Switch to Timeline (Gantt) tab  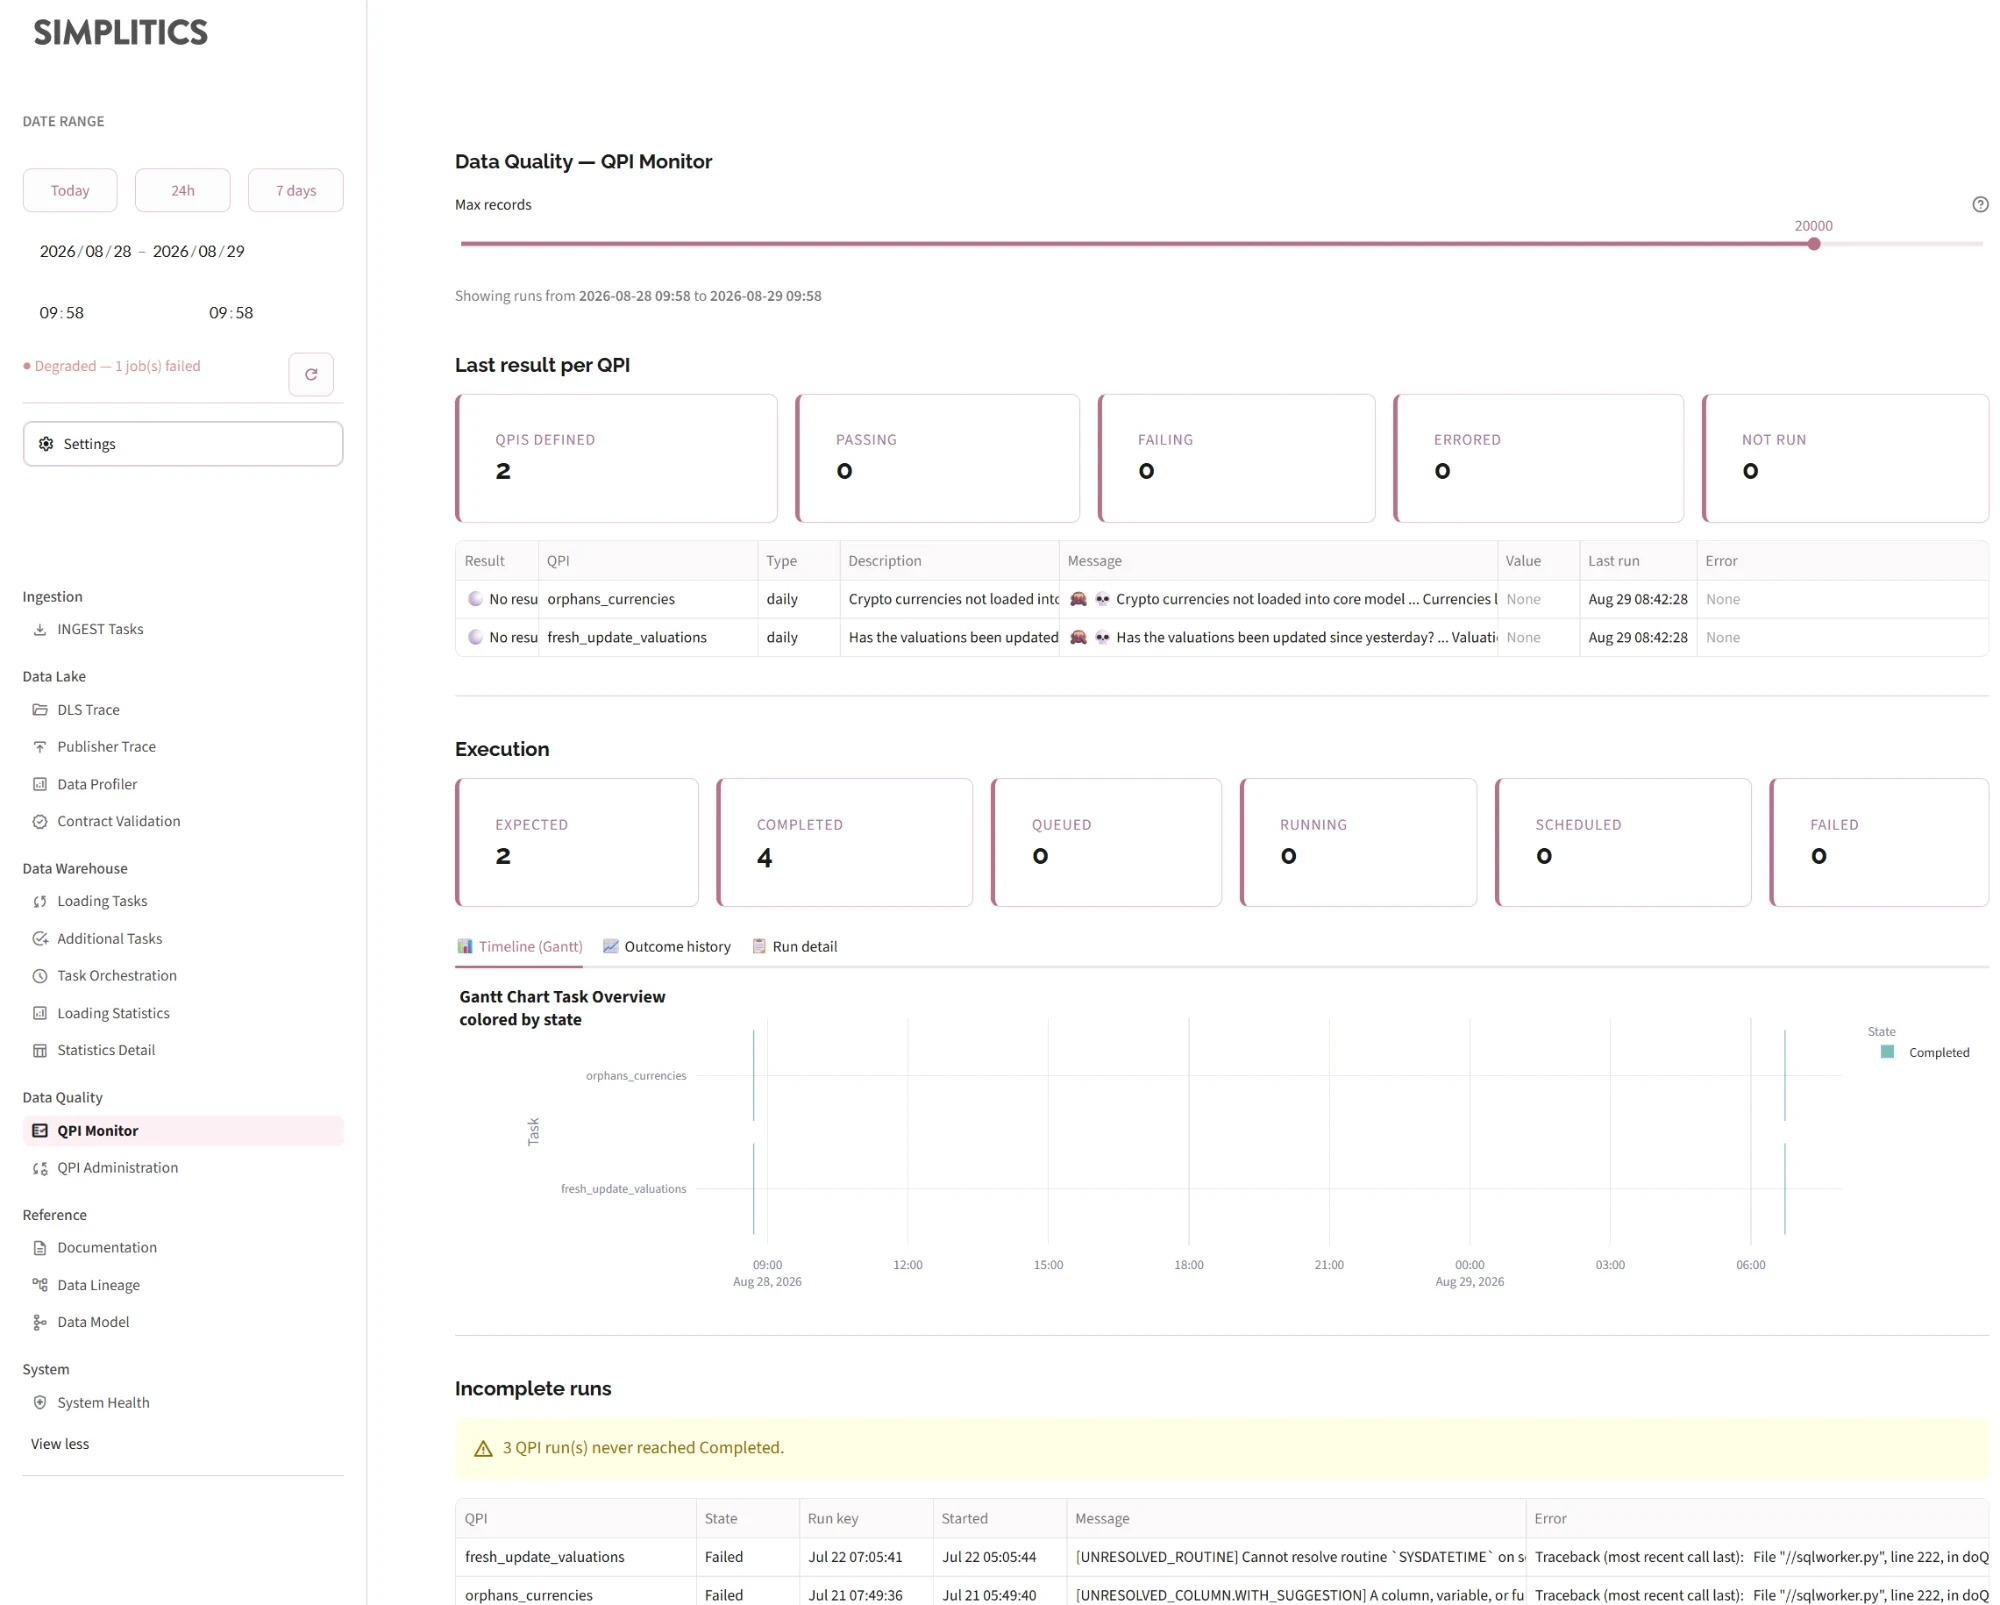tap(520, 946)
